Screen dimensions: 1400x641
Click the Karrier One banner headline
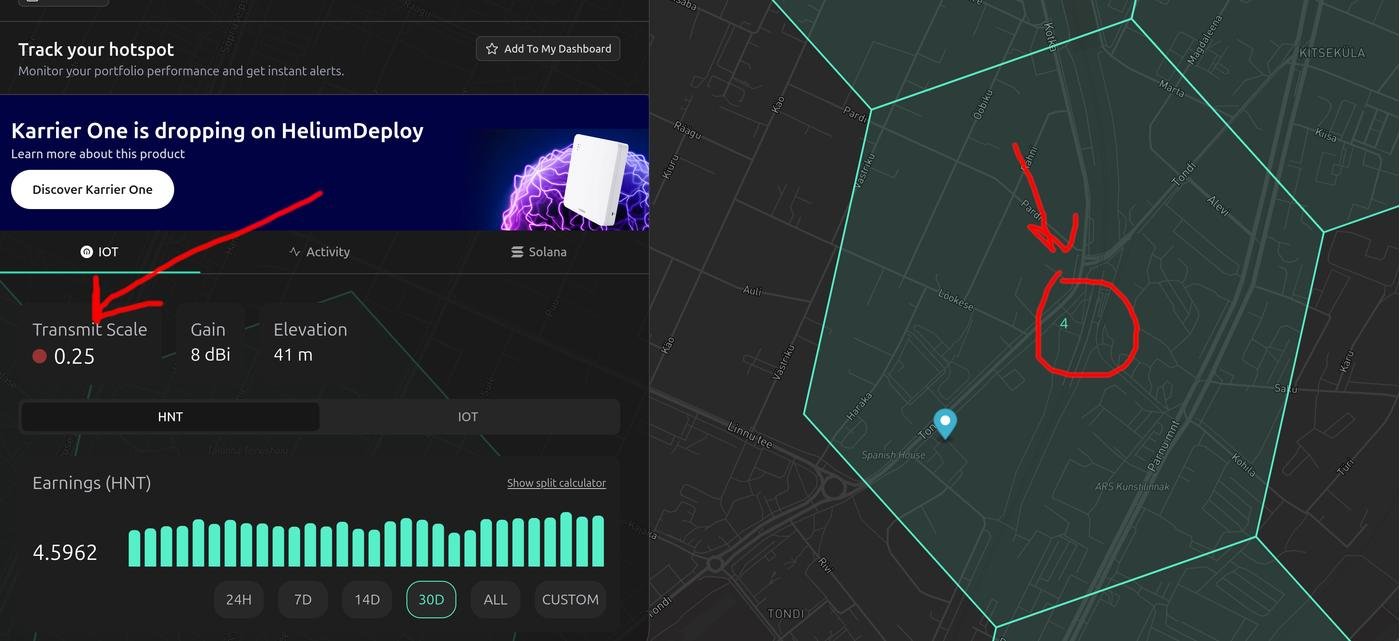click(217, 130)
